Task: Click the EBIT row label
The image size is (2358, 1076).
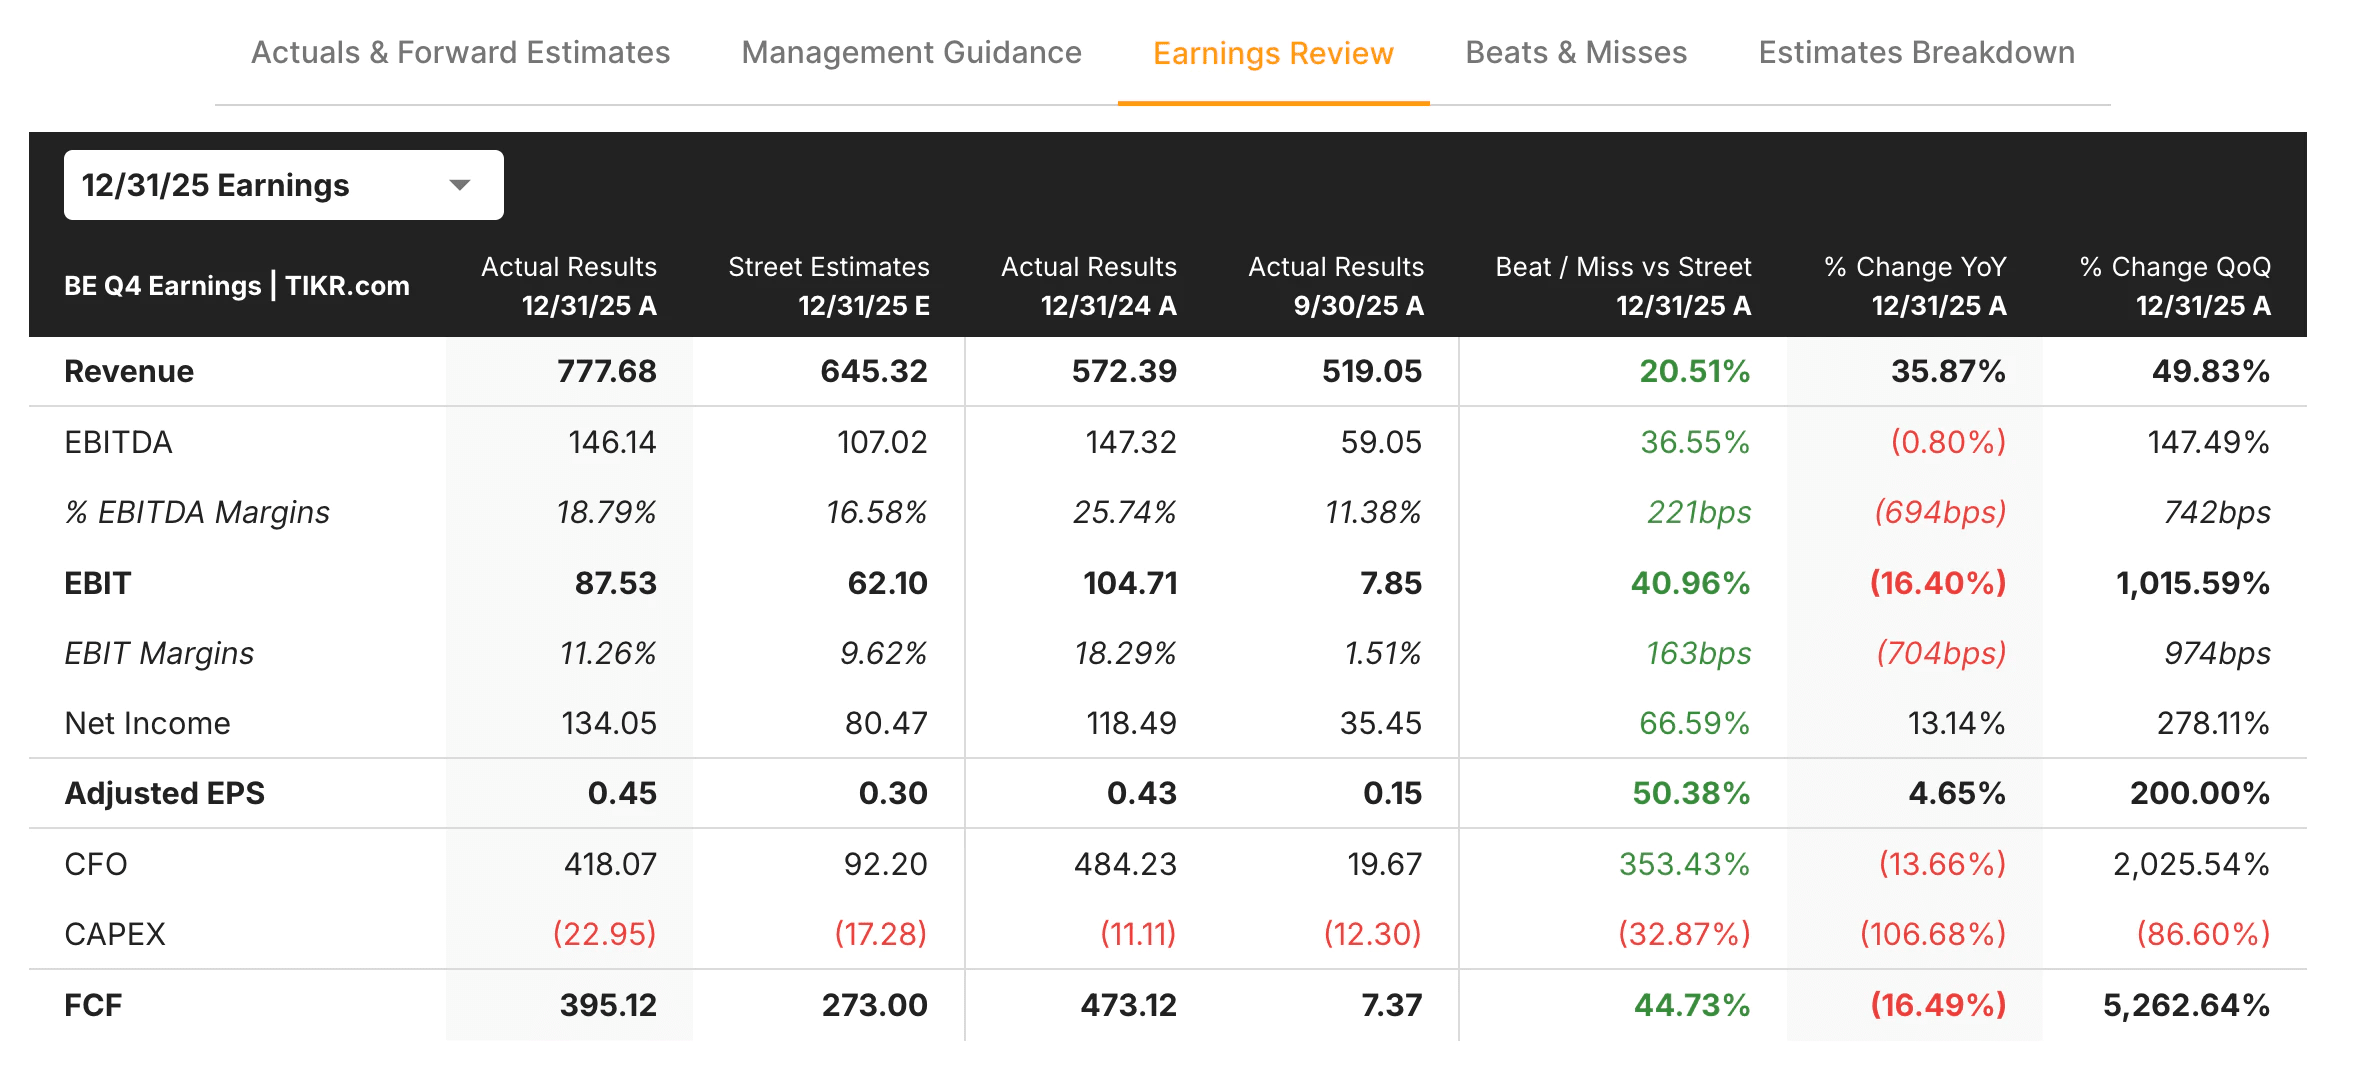Action: (x=96, y=583)
